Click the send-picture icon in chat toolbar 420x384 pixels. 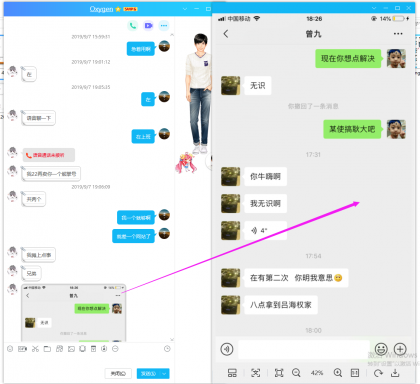point(71,349)
